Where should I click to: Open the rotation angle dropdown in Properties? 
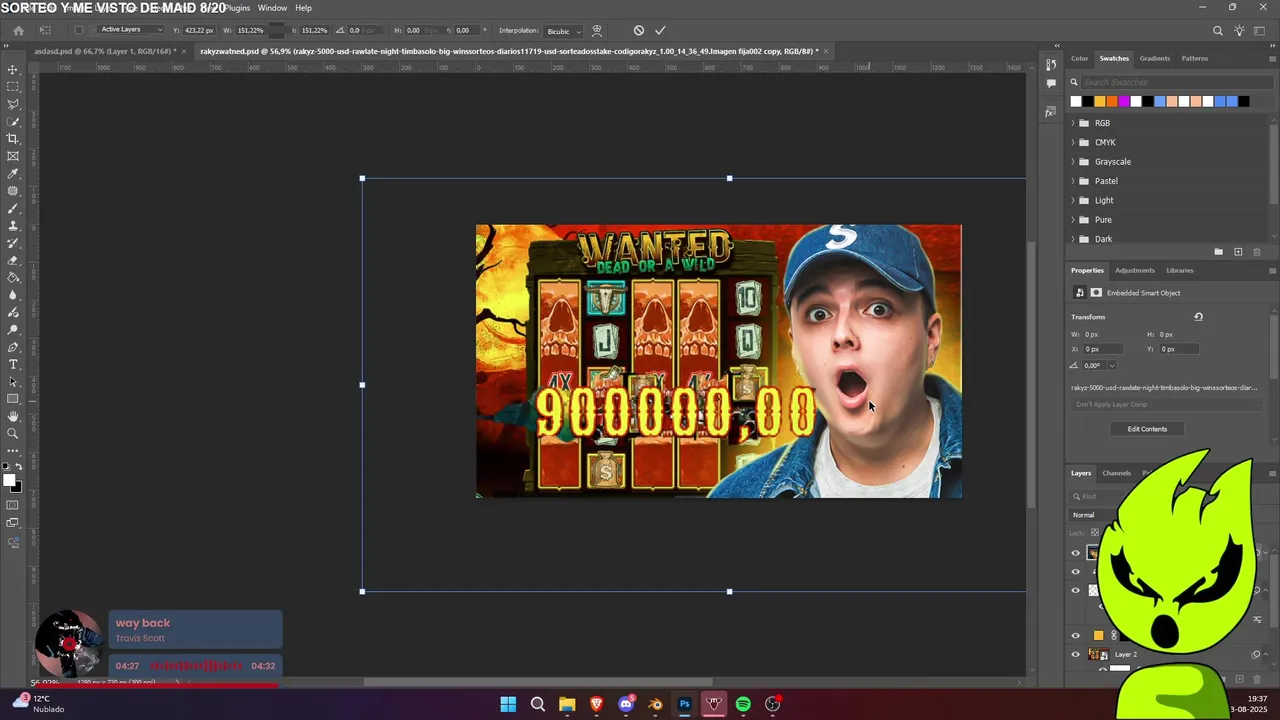coord(1112,365)
